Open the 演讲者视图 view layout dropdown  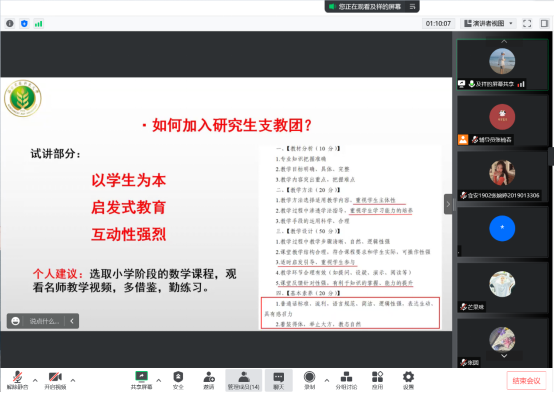click(488, 23)
